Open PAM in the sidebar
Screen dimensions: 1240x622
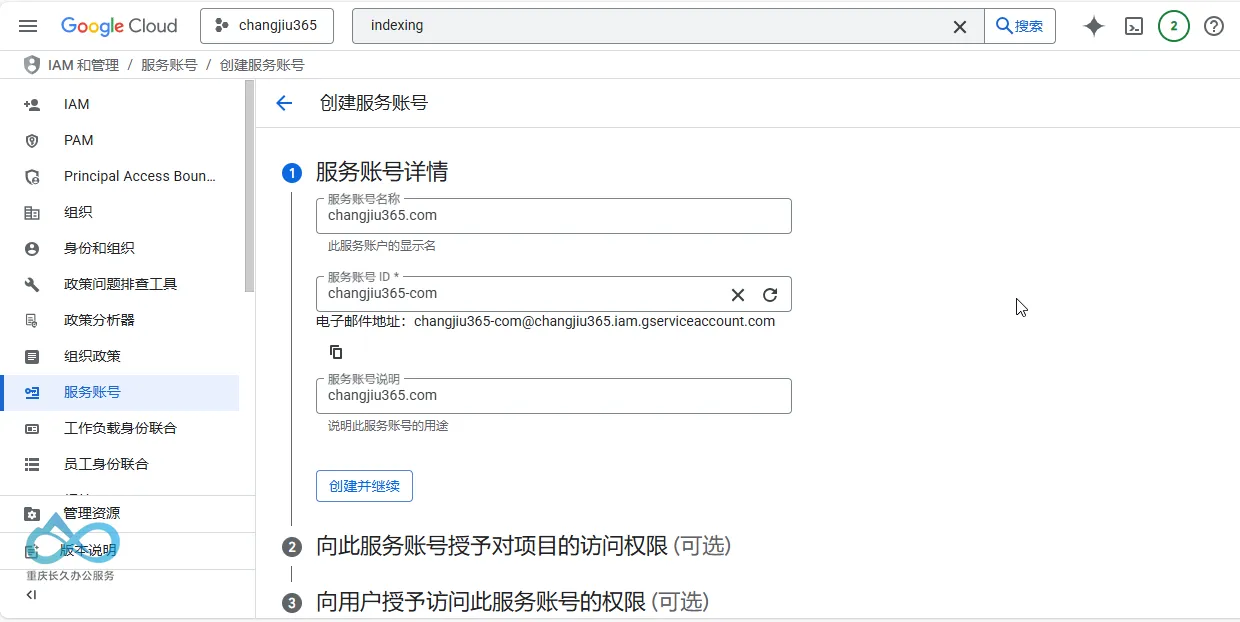120,140
